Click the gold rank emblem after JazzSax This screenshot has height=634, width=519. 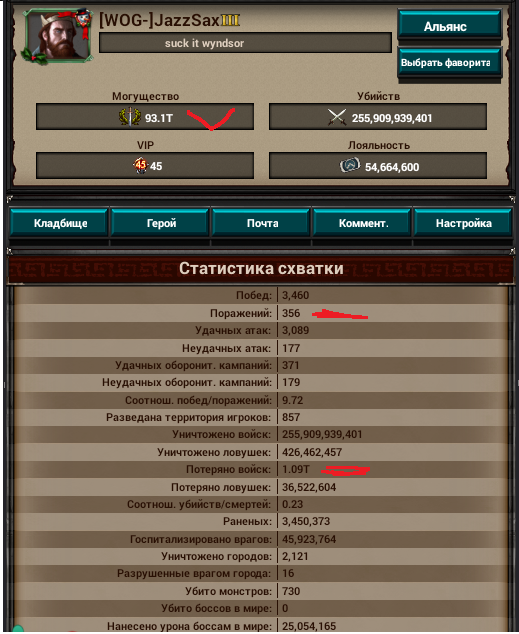click(230, 20)
